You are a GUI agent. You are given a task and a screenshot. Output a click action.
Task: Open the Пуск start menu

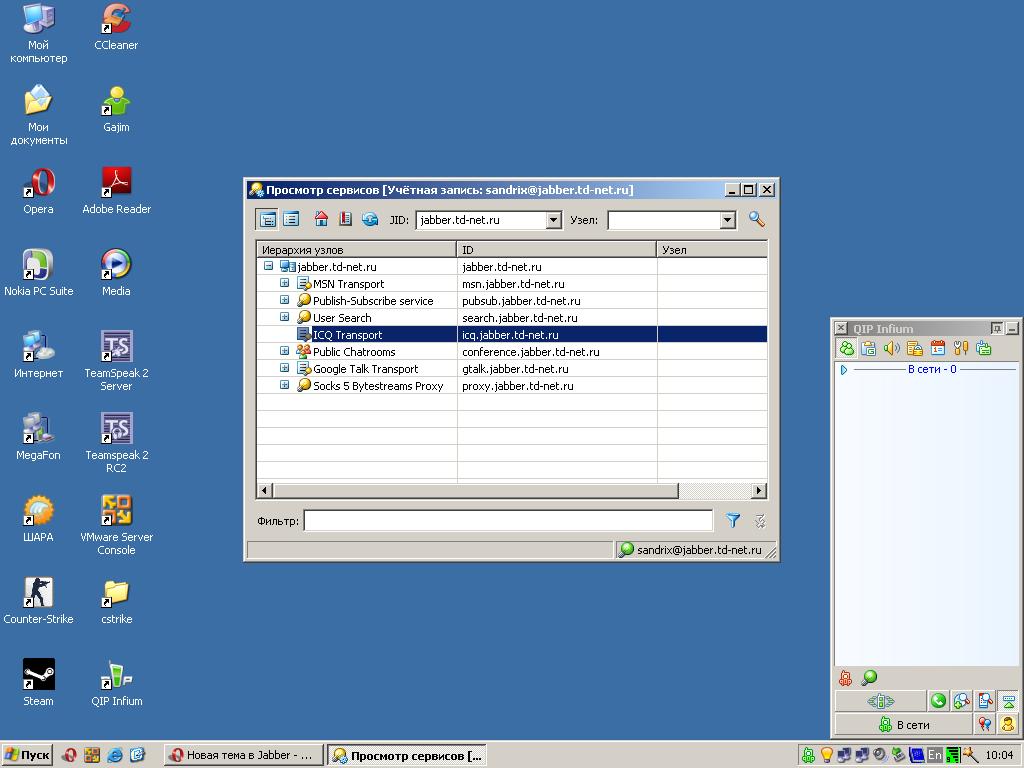[x=27, y=756]
